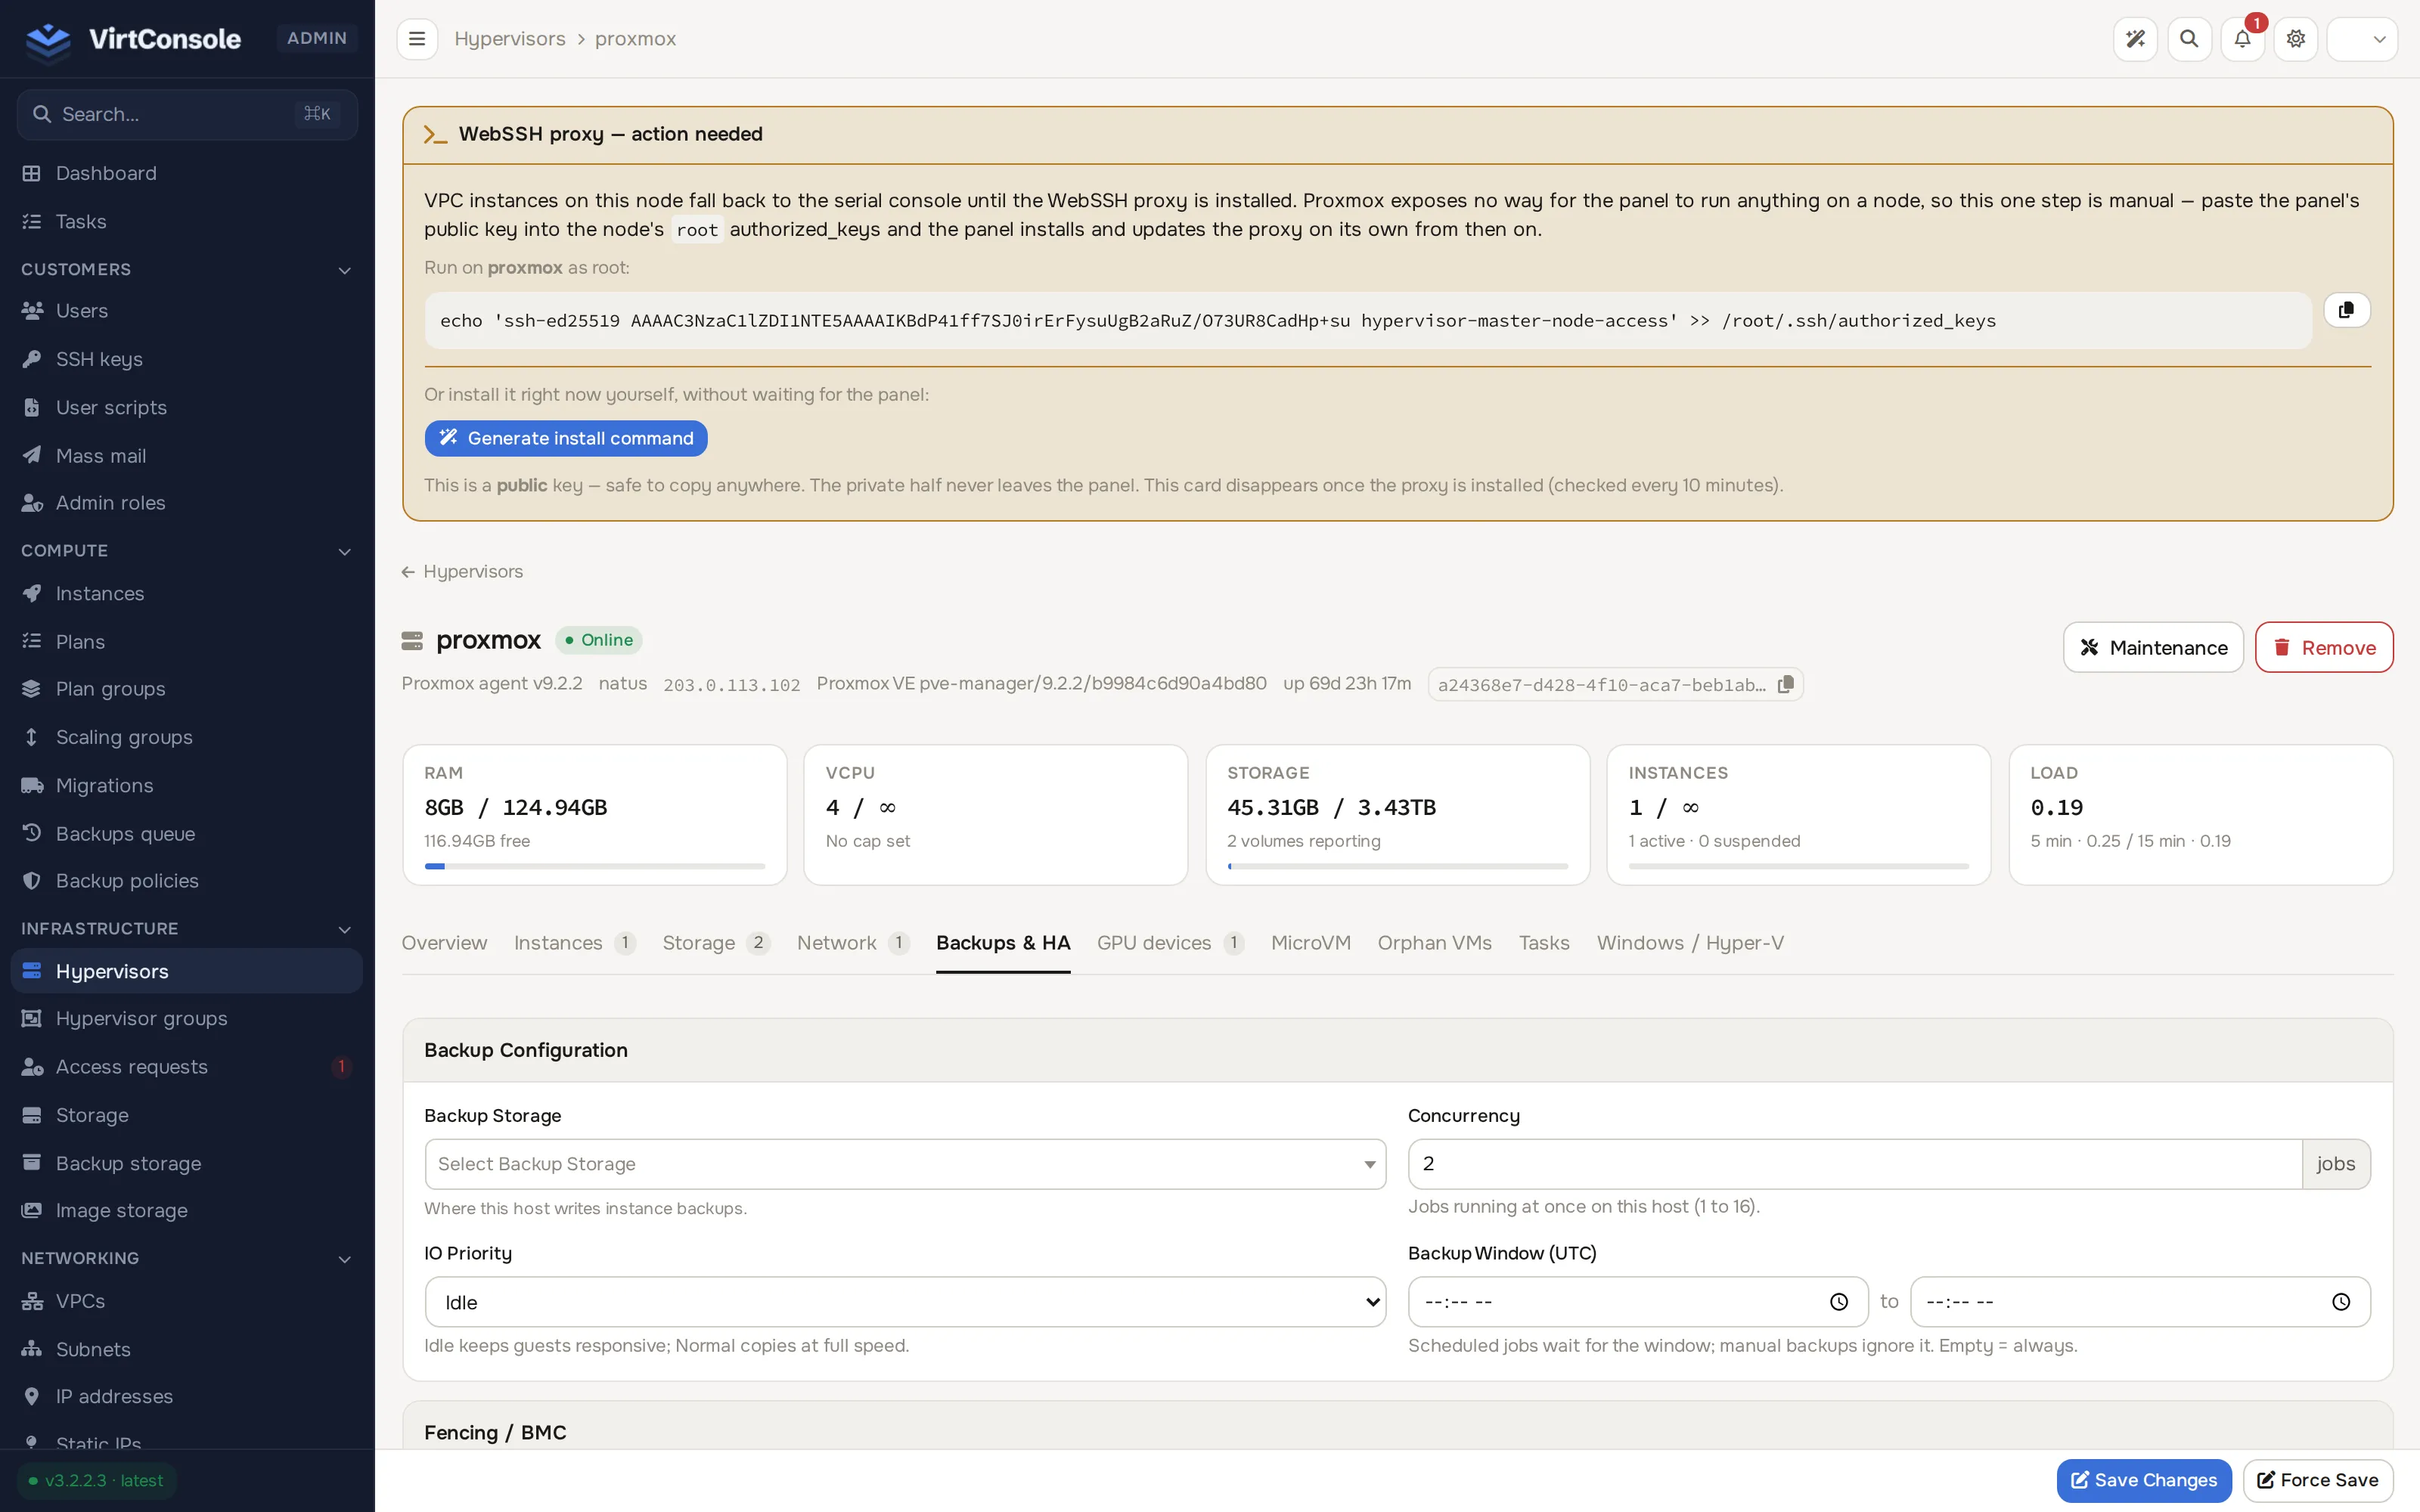Collapse the Infrastructure section
Screen dimensions: 2420x1512
pyautogui.click(x=187, y=928)
